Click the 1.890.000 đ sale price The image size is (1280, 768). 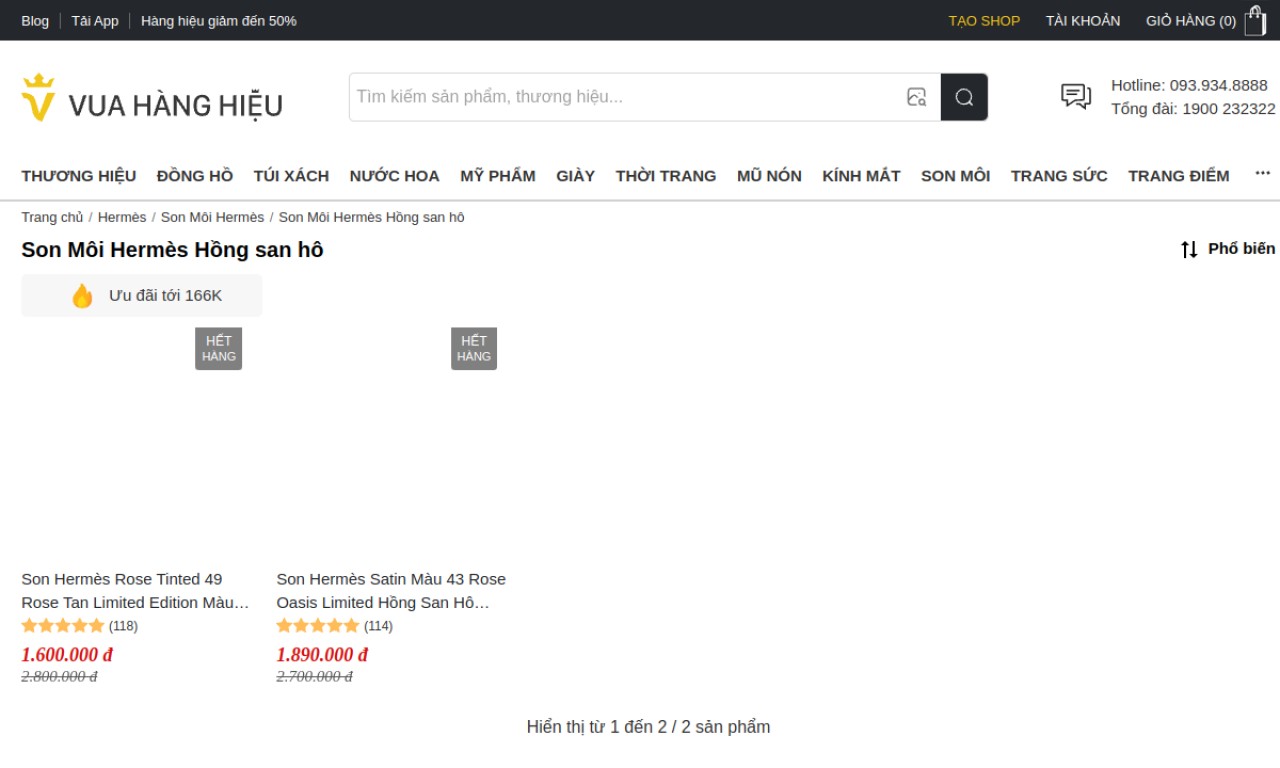322,655
